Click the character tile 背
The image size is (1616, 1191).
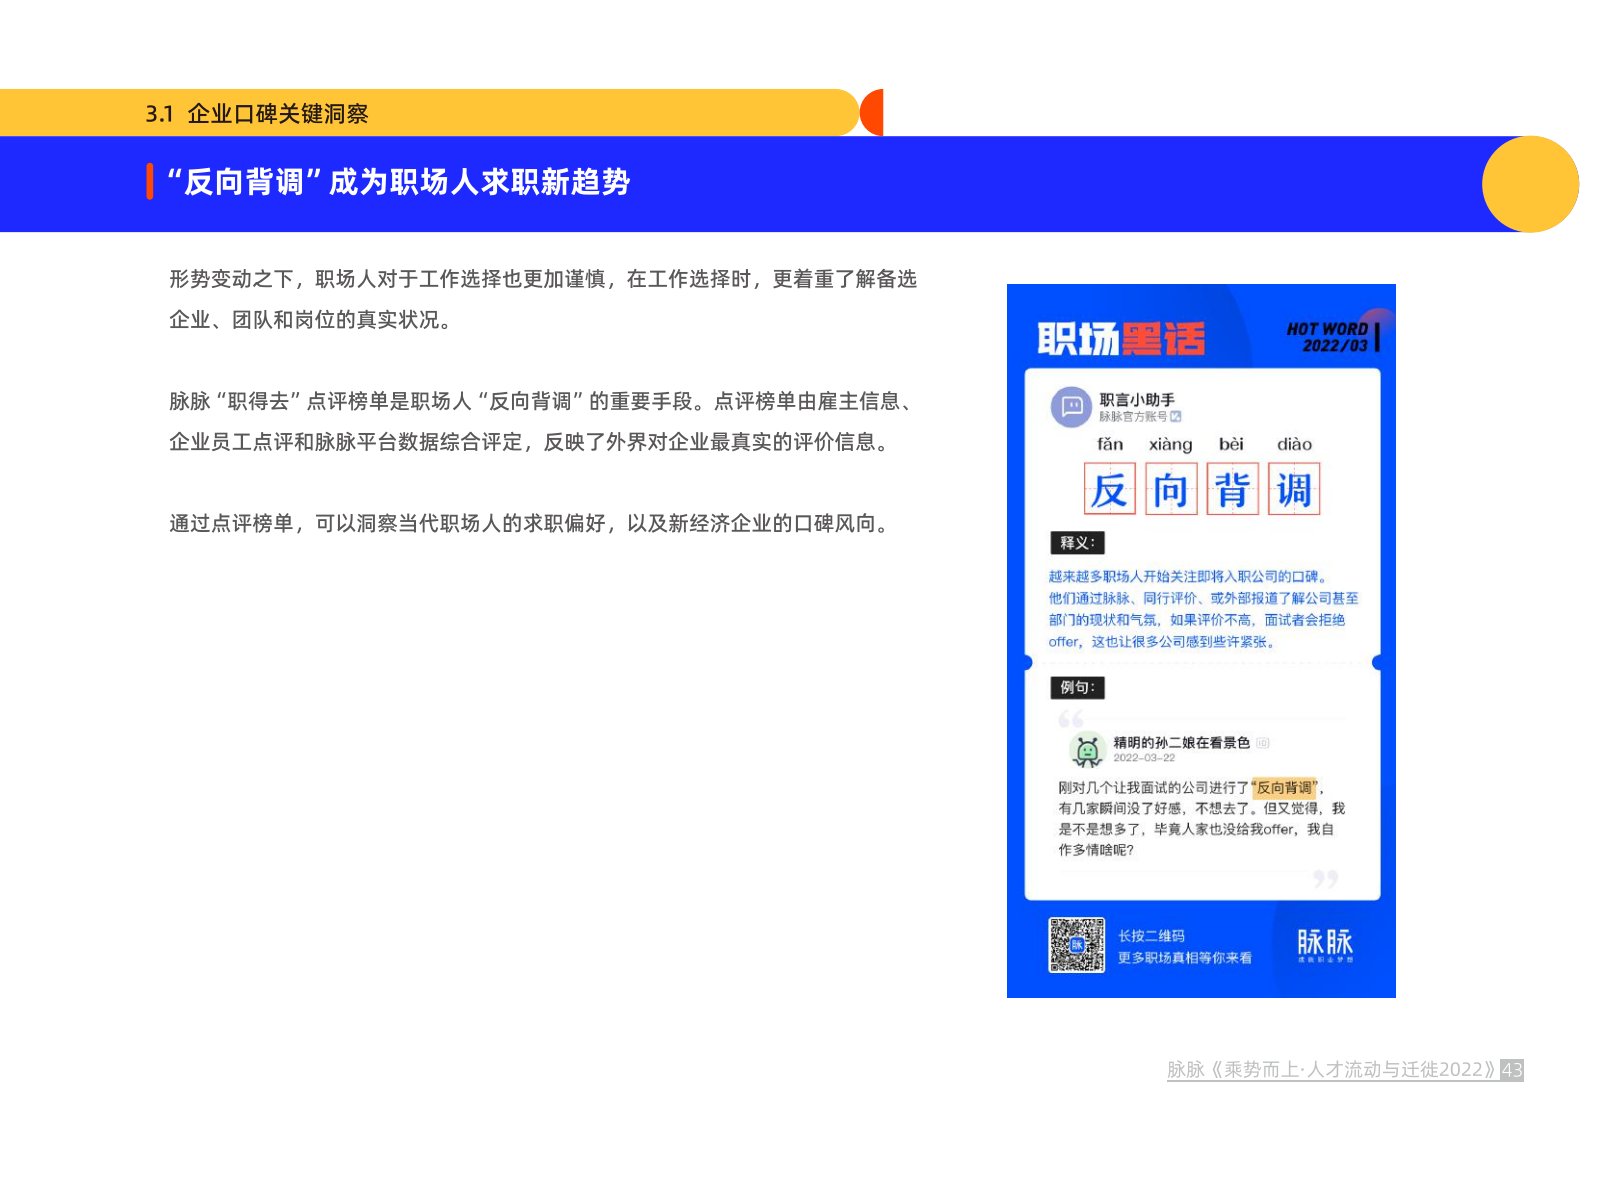1232,489
